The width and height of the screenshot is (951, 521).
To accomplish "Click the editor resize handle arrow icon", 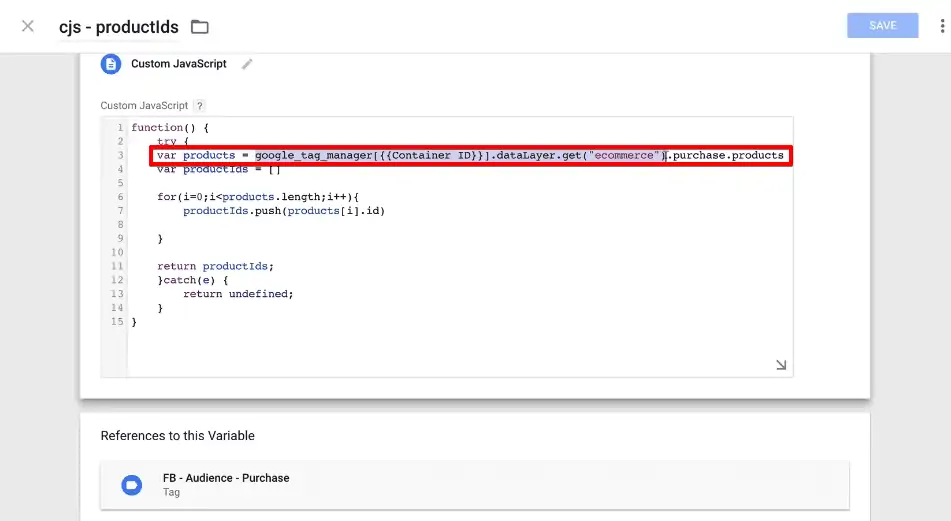I will pos(781,365).
